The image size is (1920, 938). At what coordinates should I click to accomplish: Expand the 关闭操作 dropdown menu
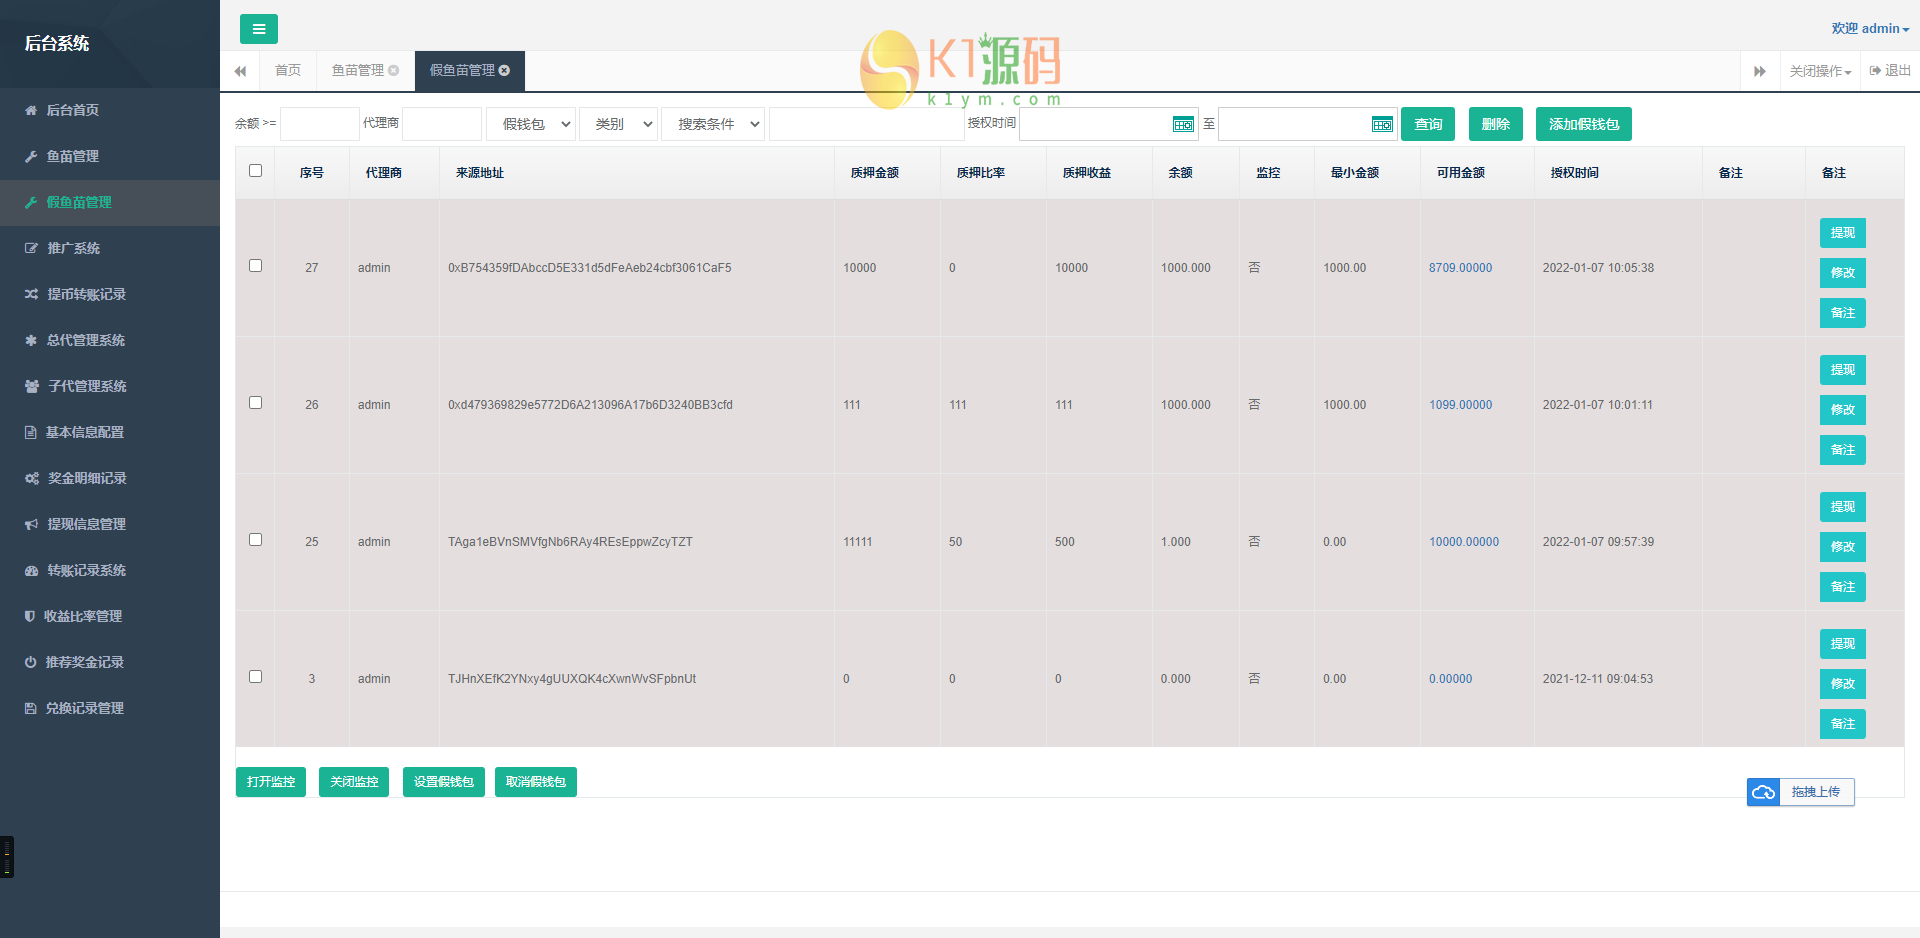click(x=1820, y=71)
